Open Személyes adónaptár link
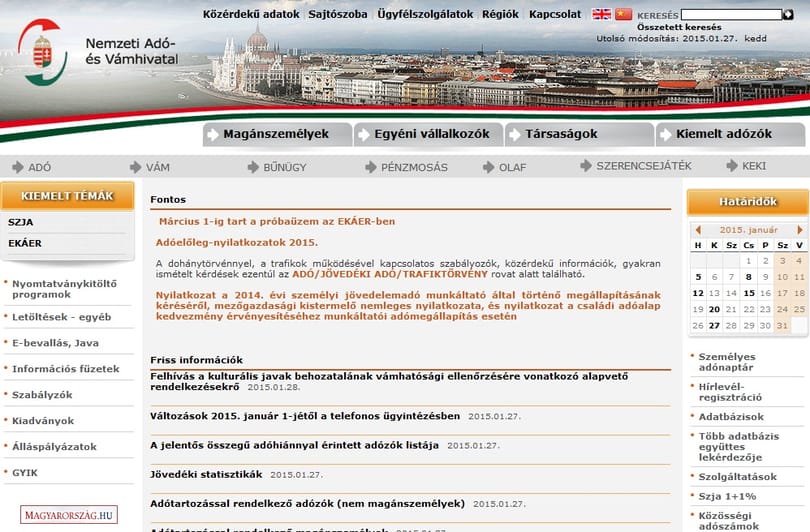Image resolution: width=810 pixels, height=532 pixels. [727, 362]
